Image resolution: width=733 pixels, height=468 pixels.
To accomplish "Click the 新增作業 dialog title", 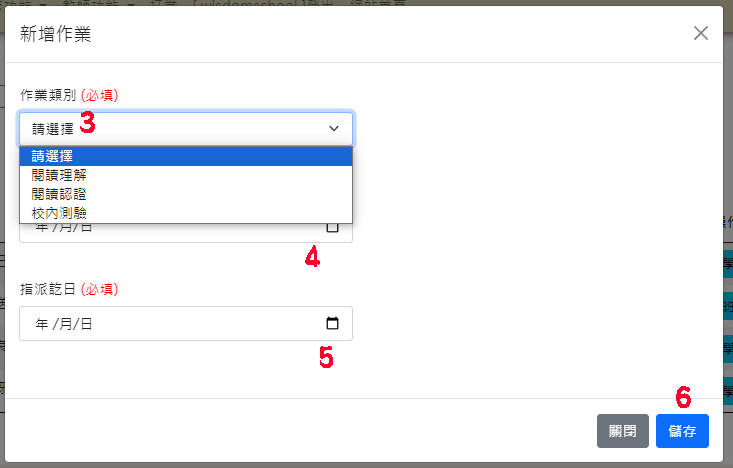I will pyautogui.click(x=55, y=34).
